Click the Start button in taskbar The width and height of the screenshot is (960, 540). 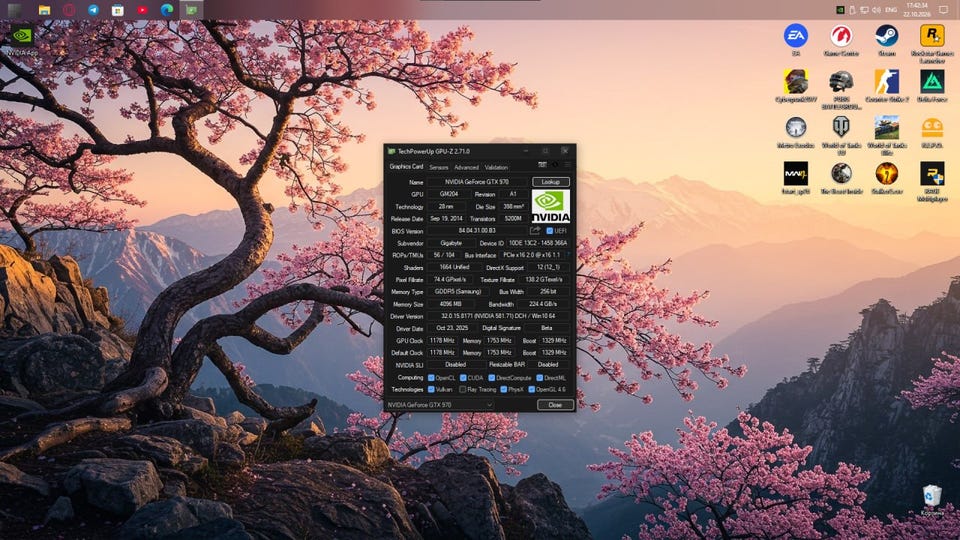[15, 10]
